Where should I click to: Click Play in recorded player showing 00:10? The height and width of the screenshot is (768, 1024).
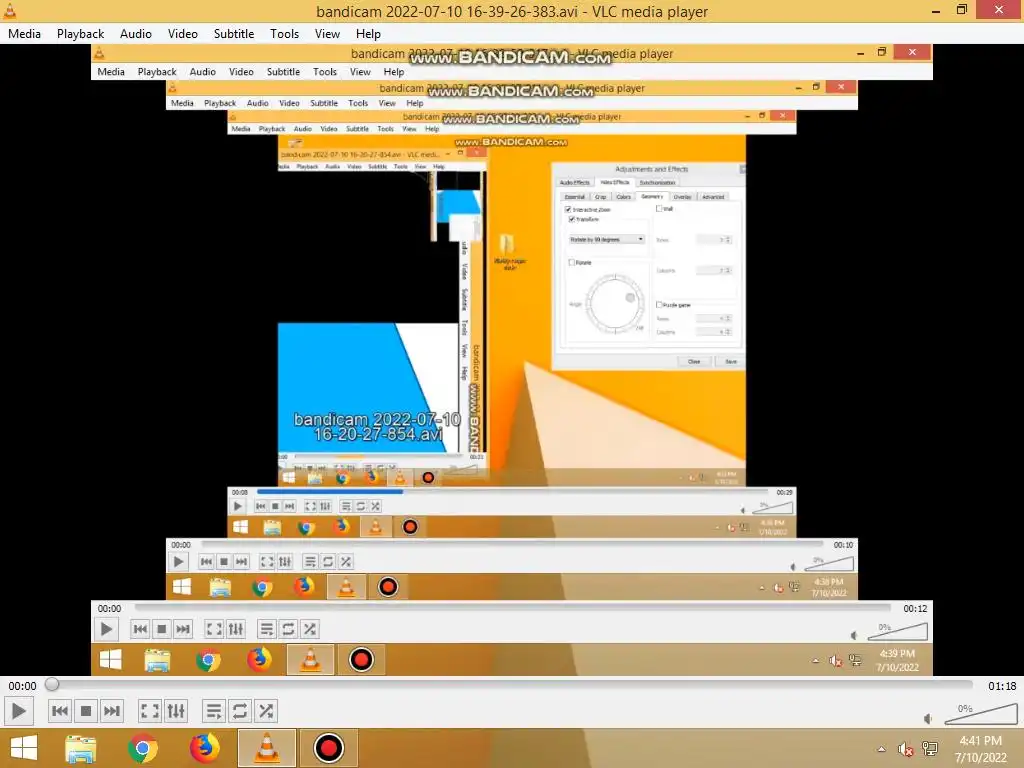(178, 562)
